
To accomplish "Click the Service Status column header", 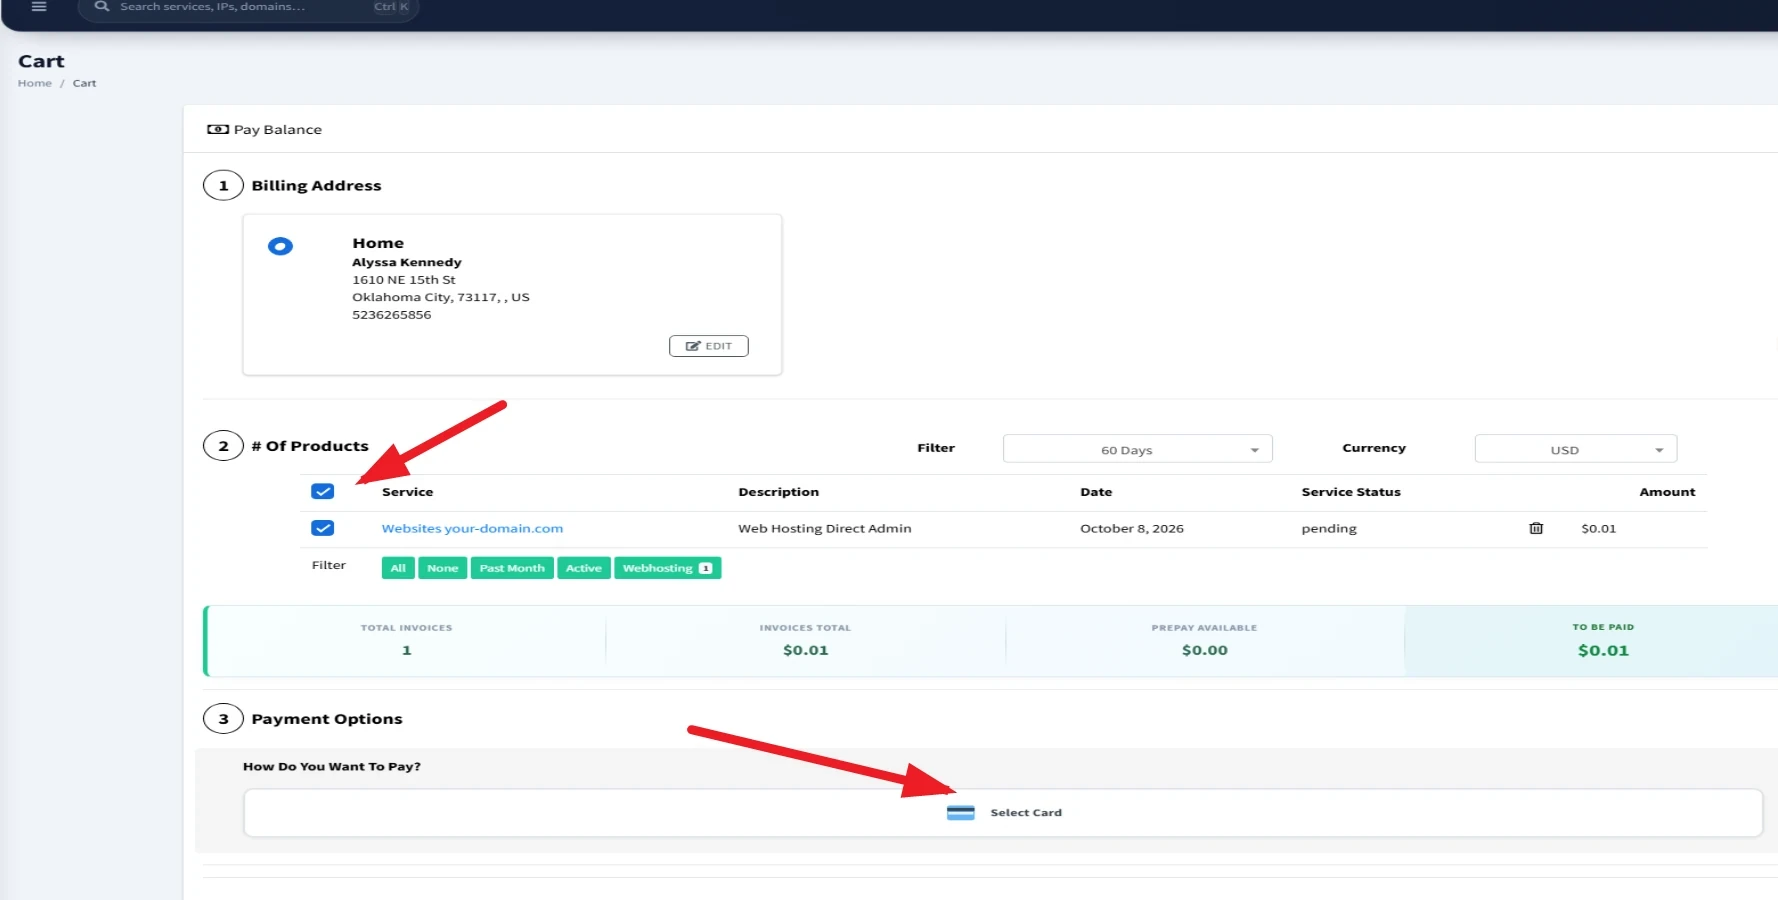I will pos(1351,492).
